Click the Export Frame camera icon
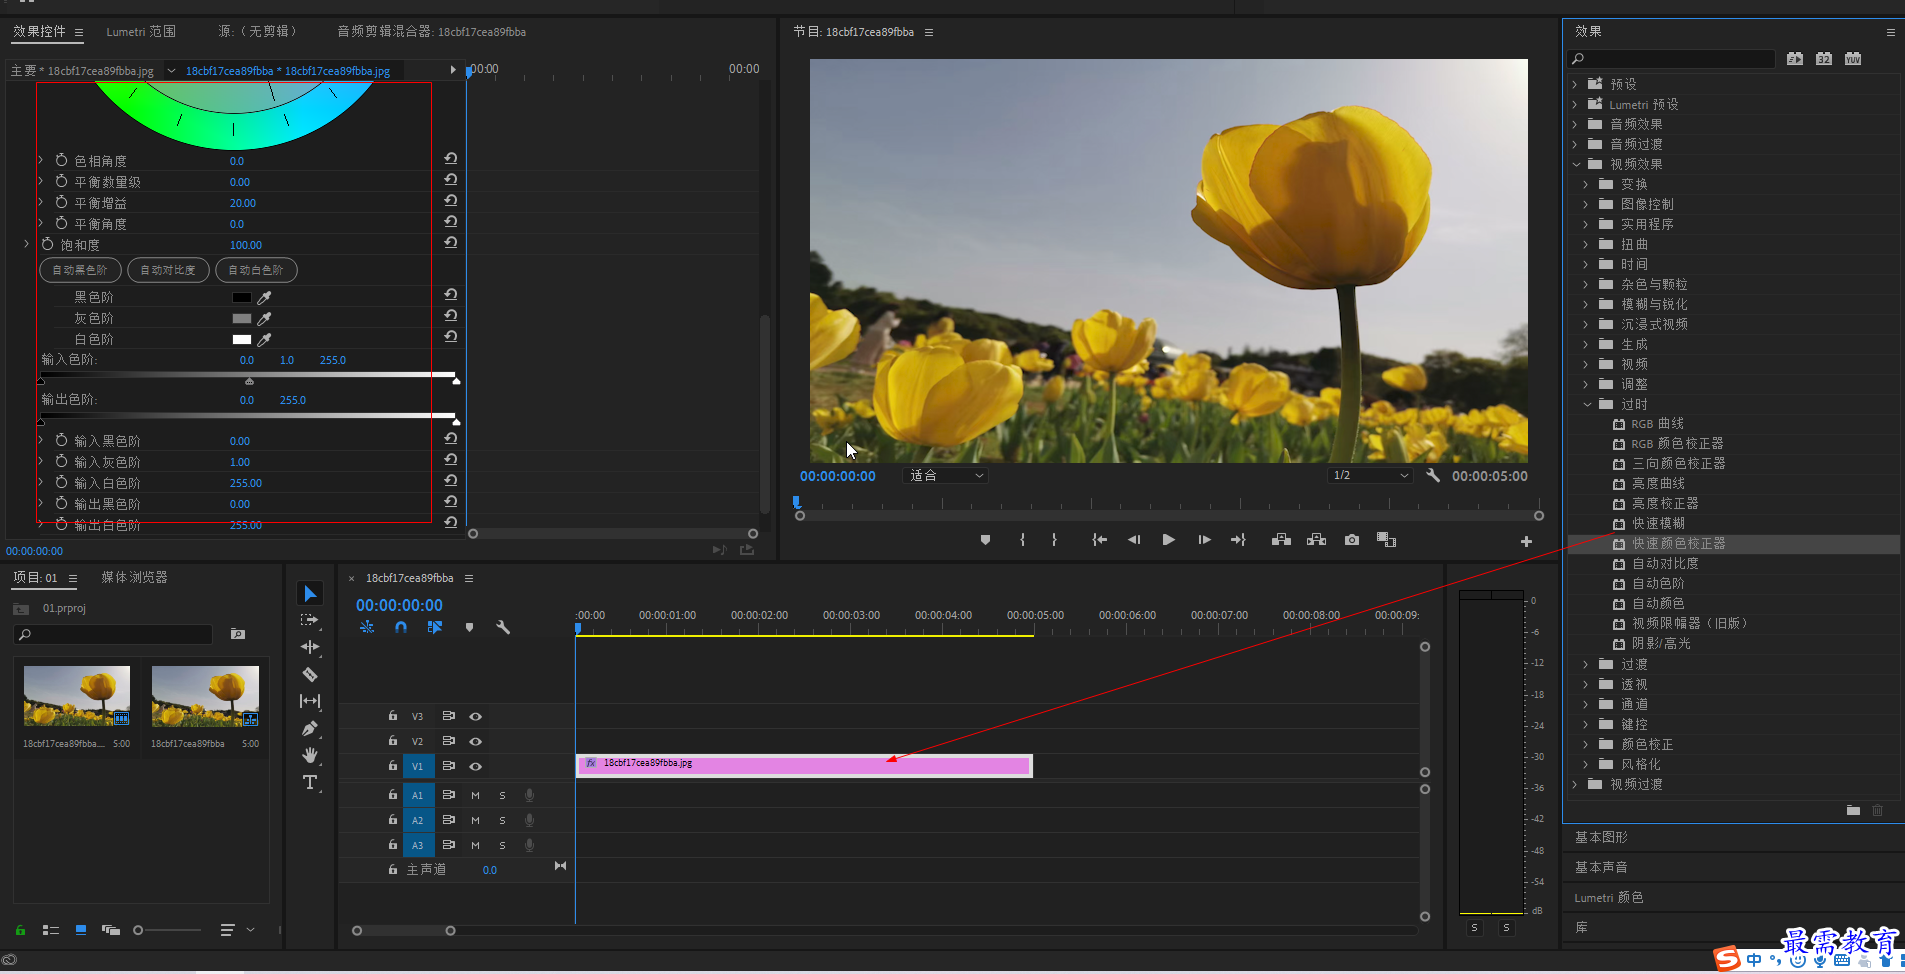This screenshot has width=1905, height=974. tap(1352, 540)
